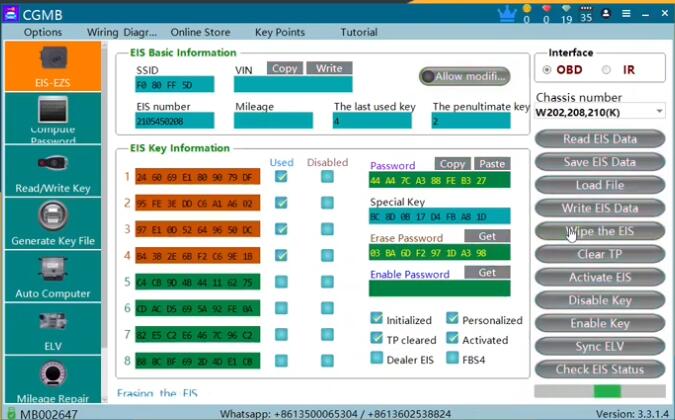675x420 pixels.
Task: Open the Generate Key File tool
Action: coord(50,223)
